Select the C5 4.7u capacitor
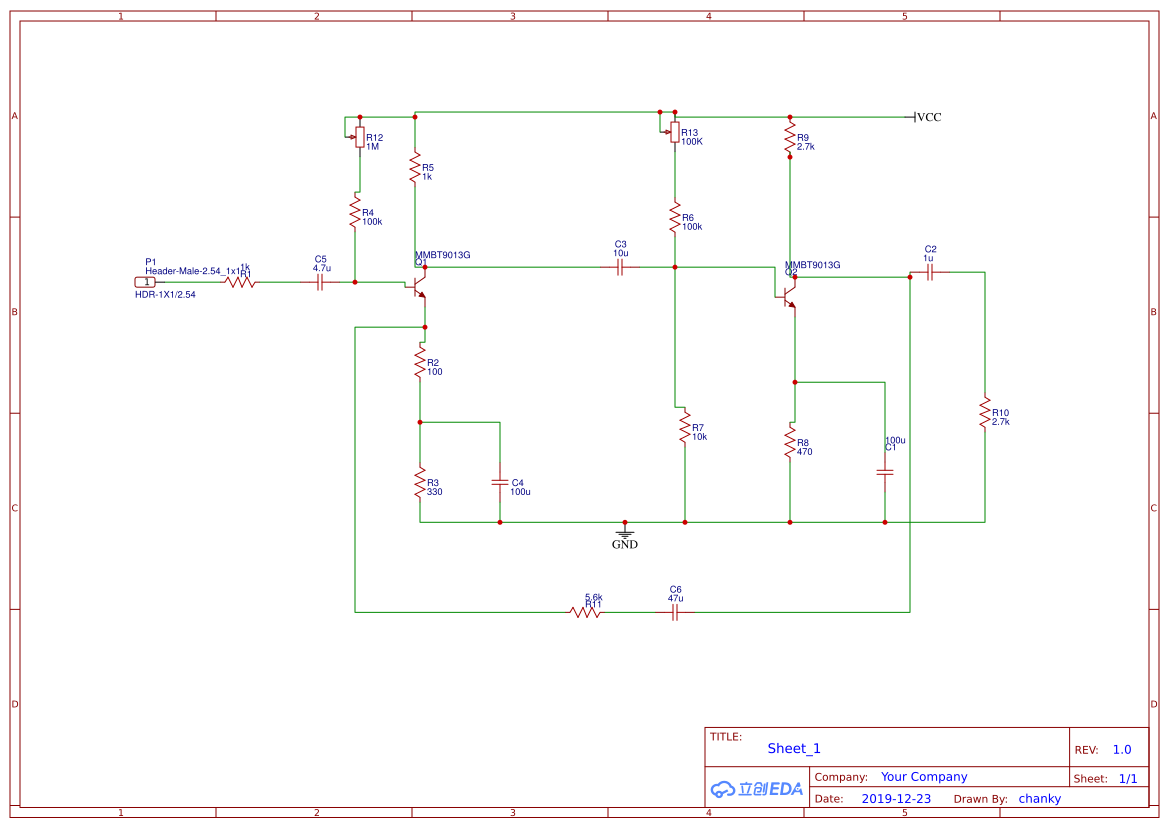Image resolution: width=1169 pixels, height=828 pixels. pos(321,282)
